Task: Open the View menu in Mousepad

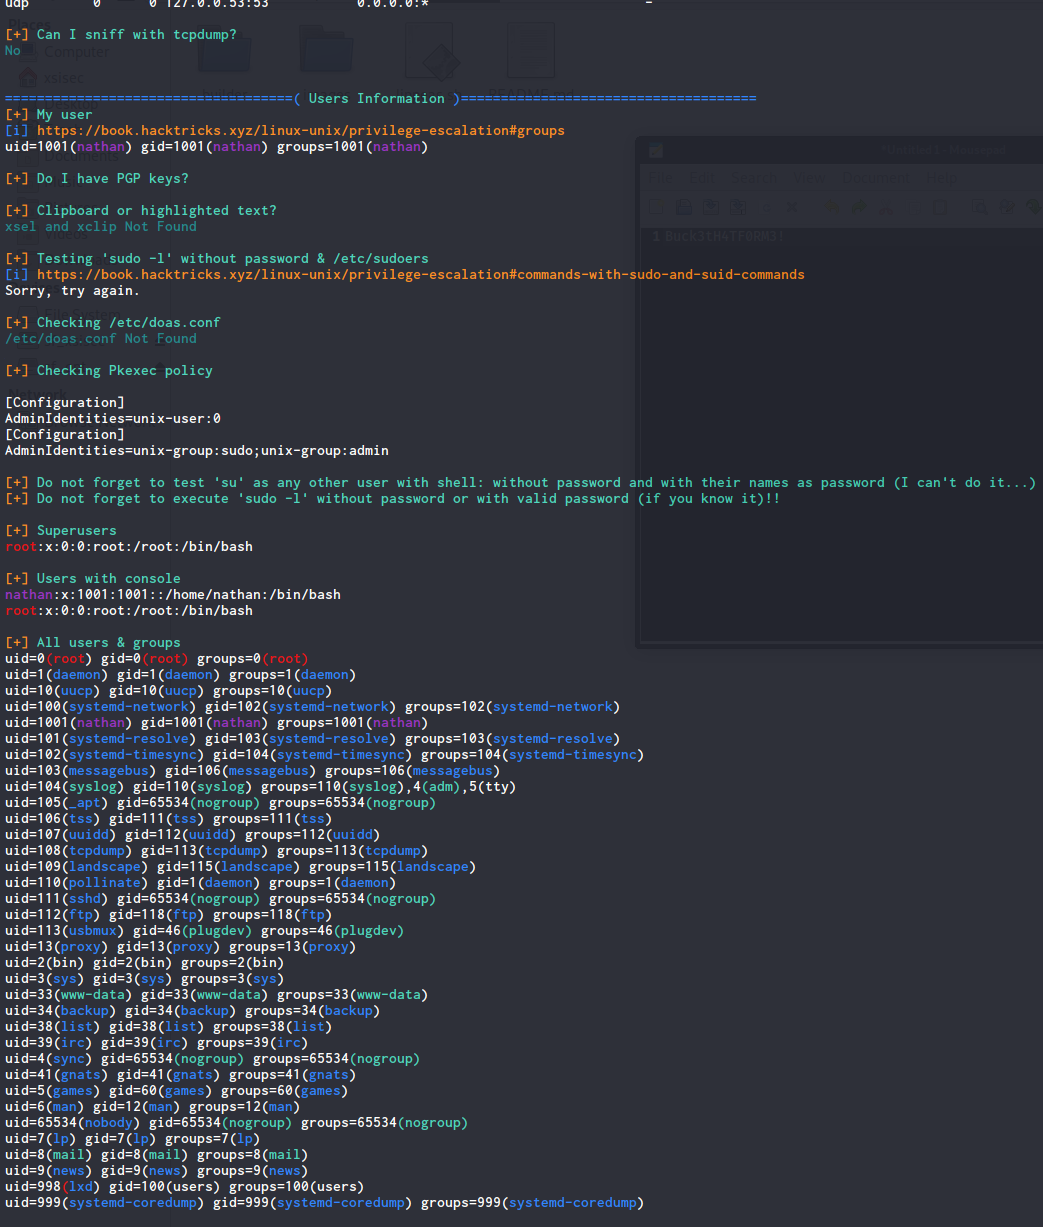Action: (x=810, y=178)
